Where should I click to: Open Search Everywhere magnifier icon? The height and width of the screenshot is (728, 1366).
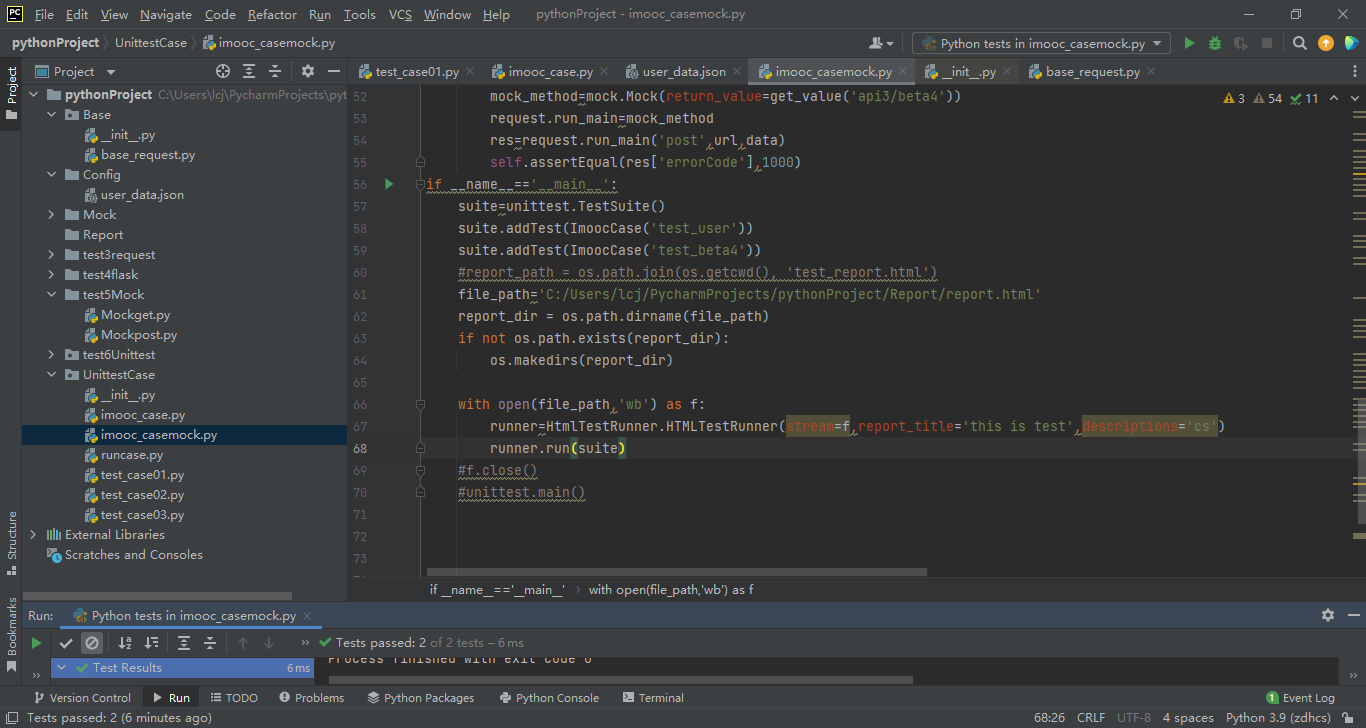(x=1300, y=43)
